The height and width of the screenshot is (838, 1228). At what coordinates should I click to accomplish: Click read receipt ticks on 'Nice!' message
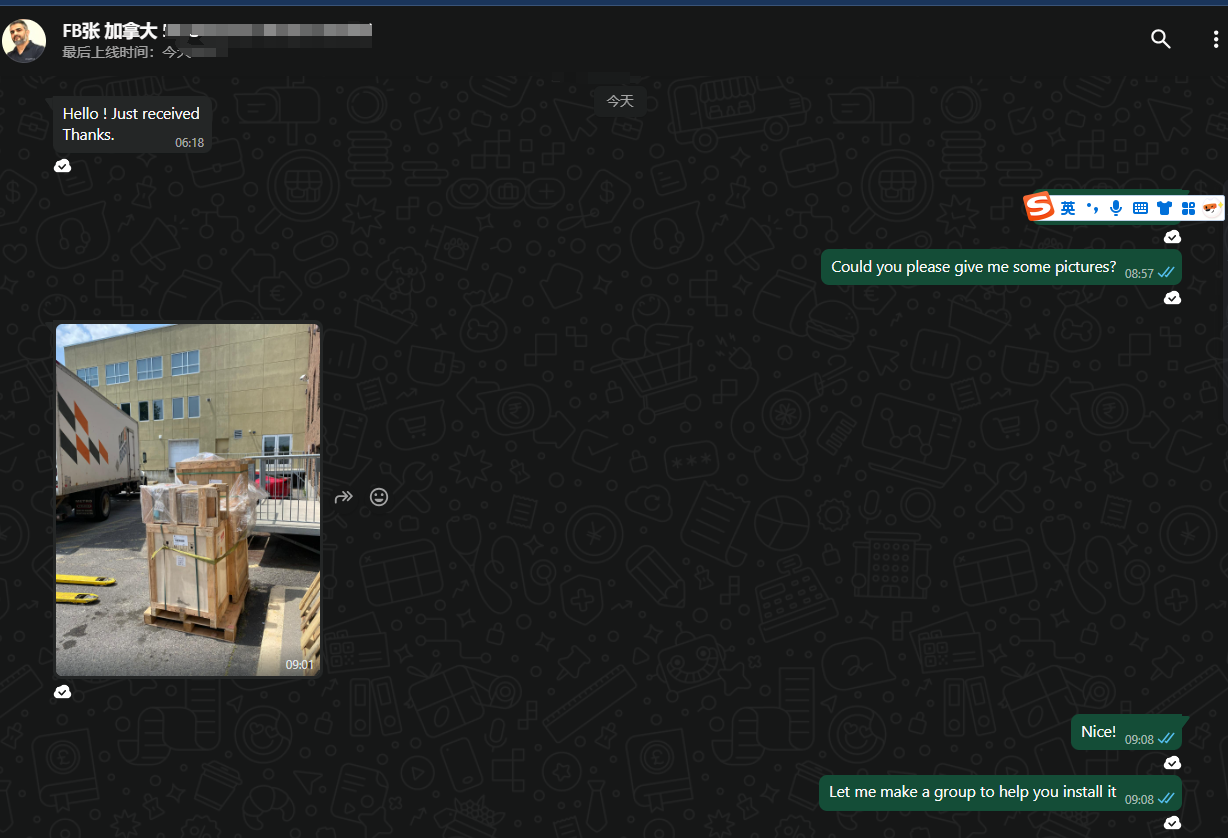pyautogui.click(x=1166, y=739)
